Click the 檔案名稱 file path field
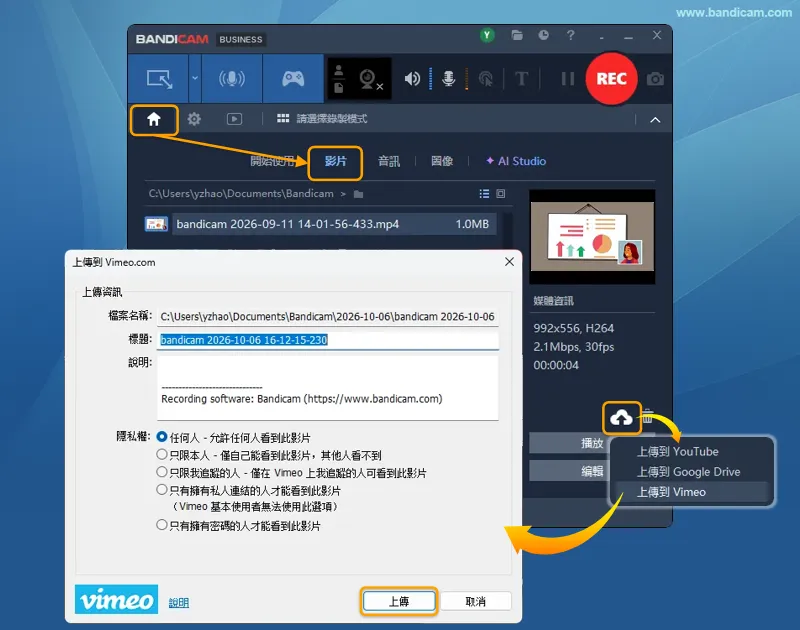 tap(328, 317)
